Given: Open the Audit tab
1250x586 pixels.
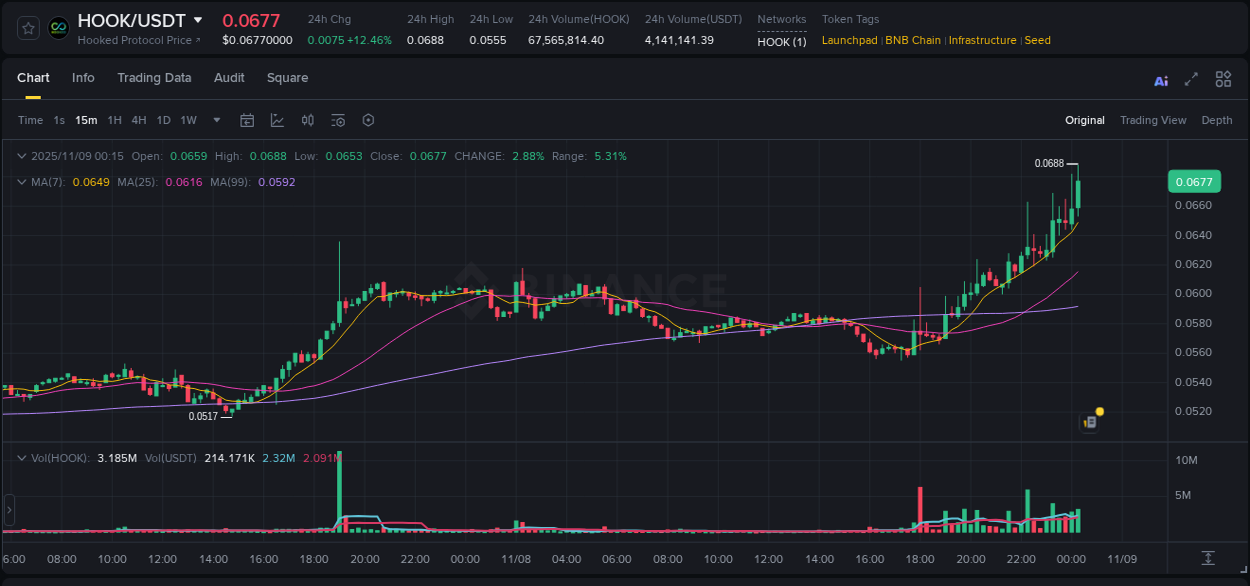Looking at the screenshot, I should [x=229, y=77].
